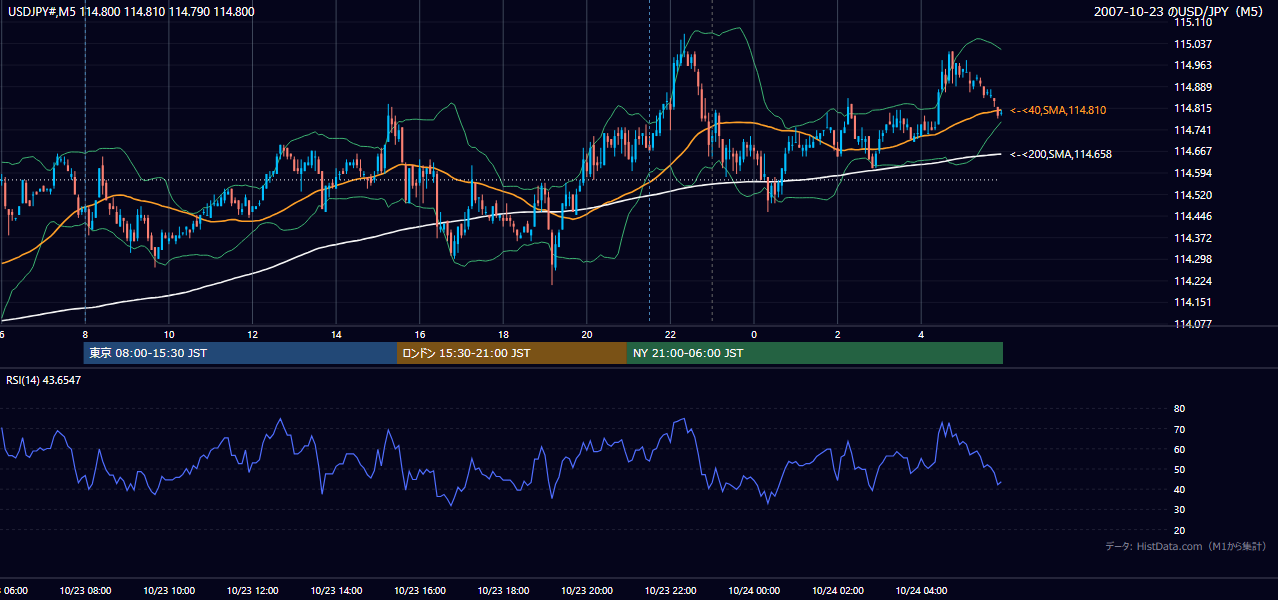This screenshot has height=600, width=1278.
Task: Select the NY 21:00-06:00 JST session bar
Action: (x=815, y=353)
